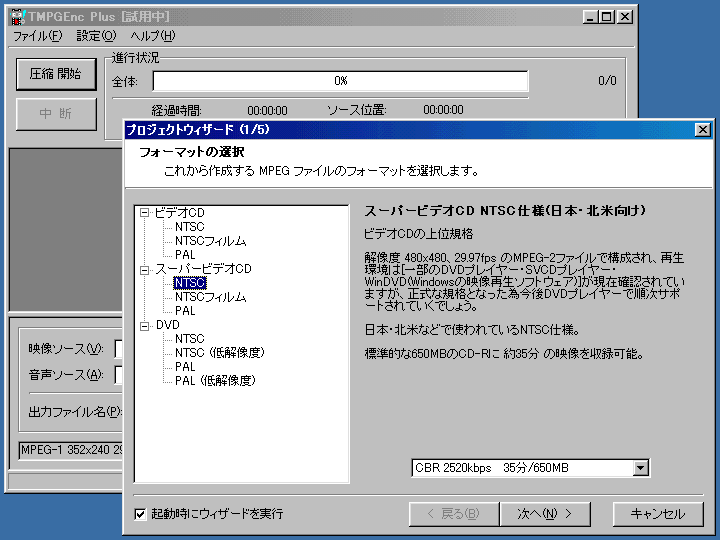Collapse the スーパービデオCD tree node
720x540 pixels.
145,270
